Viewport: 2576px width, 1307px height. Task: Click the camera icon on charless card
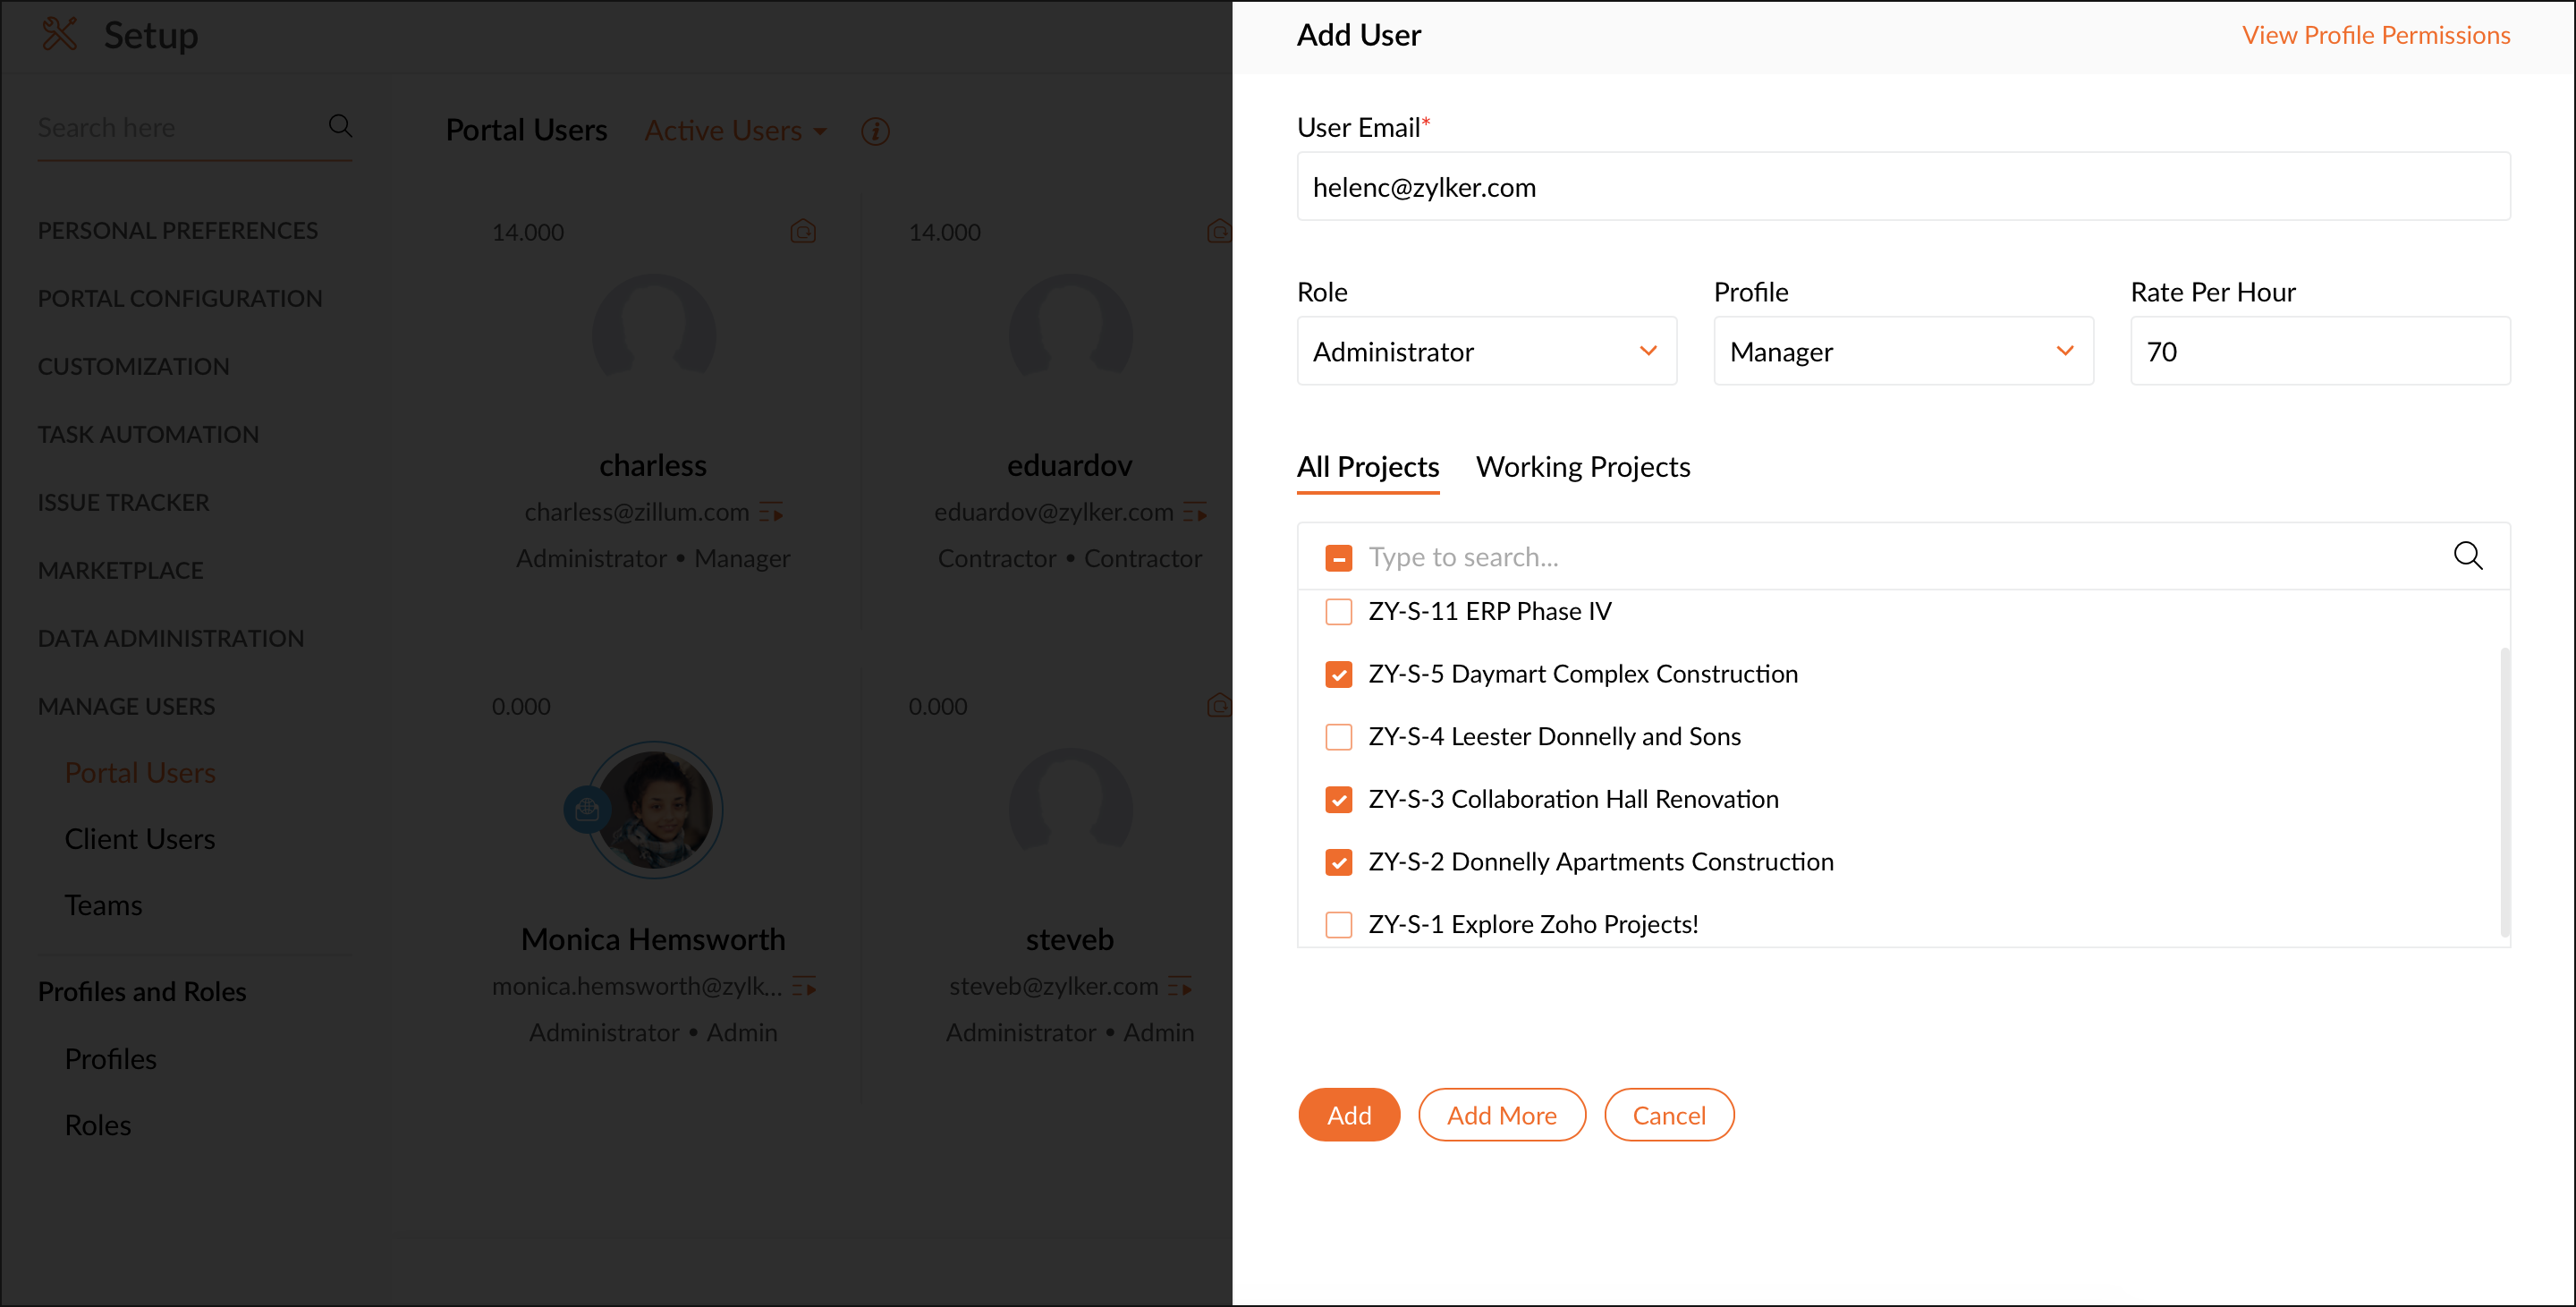click(803, 232)
